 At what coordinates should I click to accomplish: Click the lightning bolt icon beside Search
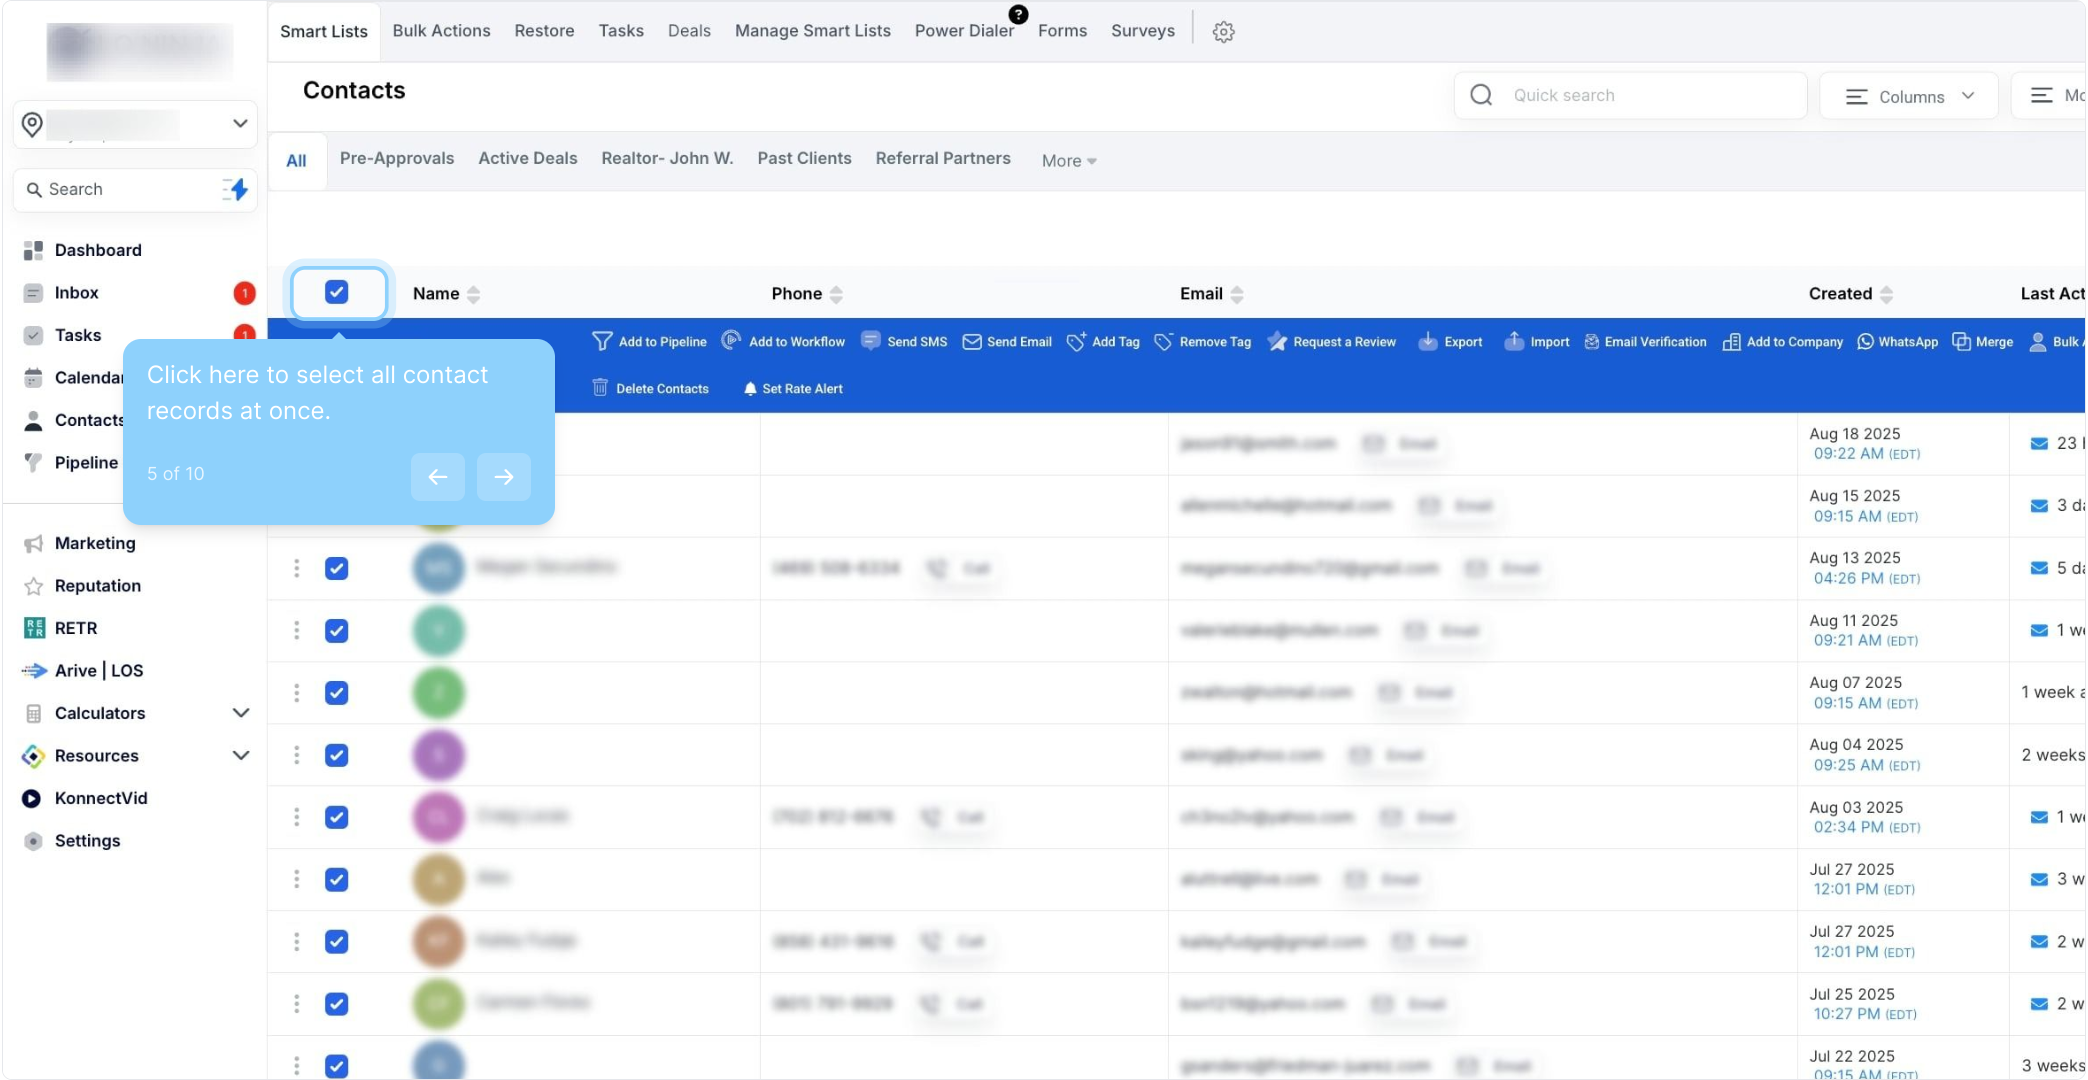coord(236,189)
